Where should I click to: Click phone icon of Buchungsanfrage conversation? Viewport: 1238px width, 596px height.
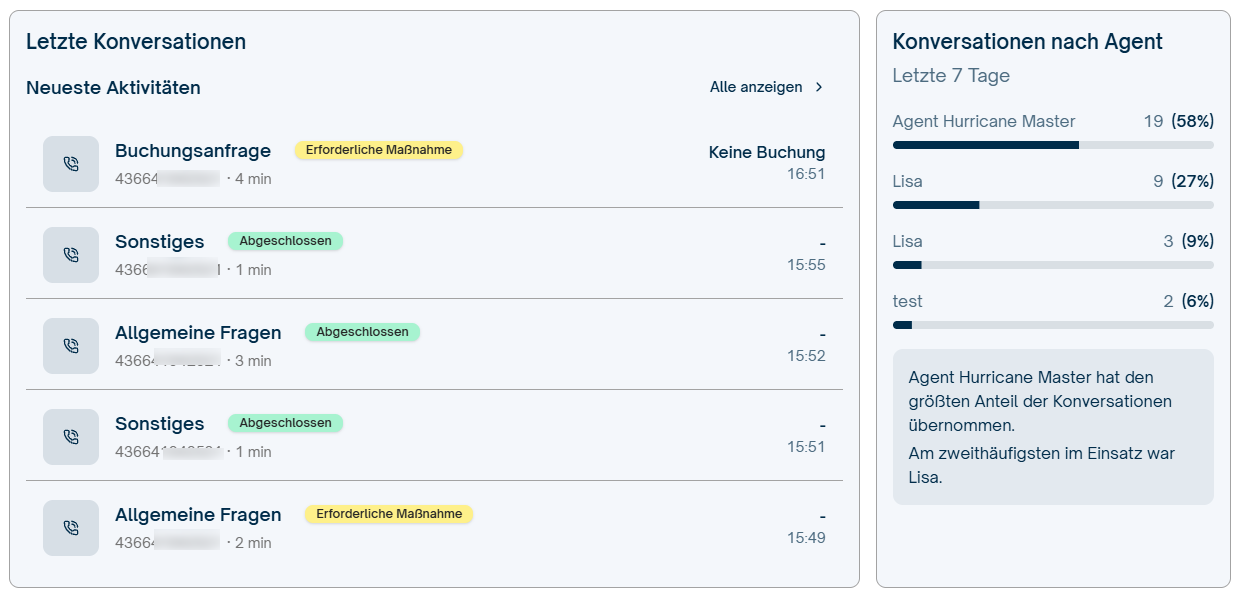point(71,164)
